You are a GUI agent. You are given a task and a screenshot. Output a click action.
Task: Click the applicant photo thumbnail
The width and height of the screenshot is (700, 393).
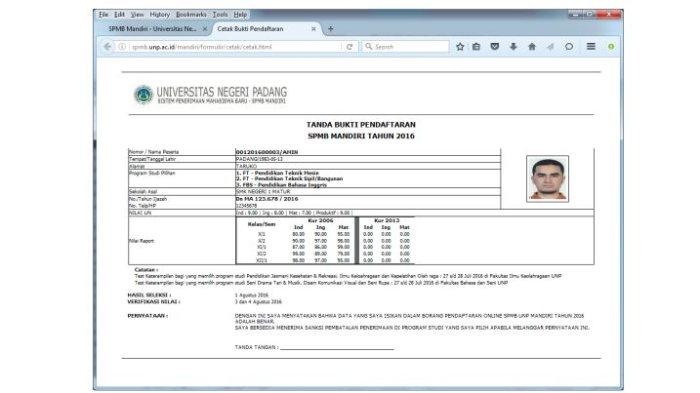click(x=547, y=179)
